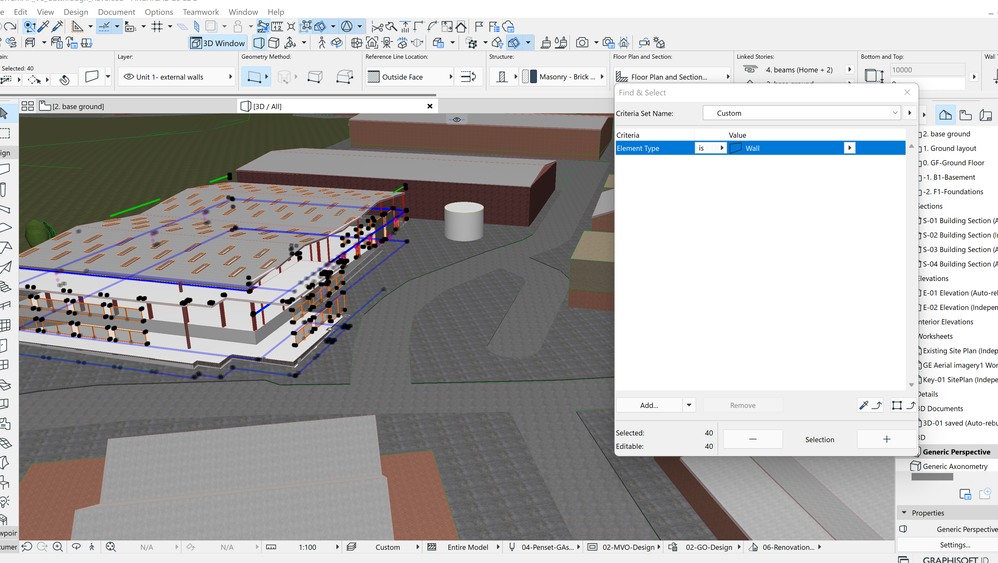Select Generic Axonometry in the navigator
This screenshot has width=998, height=563.
pyautogui.click(x=954, y=466)
